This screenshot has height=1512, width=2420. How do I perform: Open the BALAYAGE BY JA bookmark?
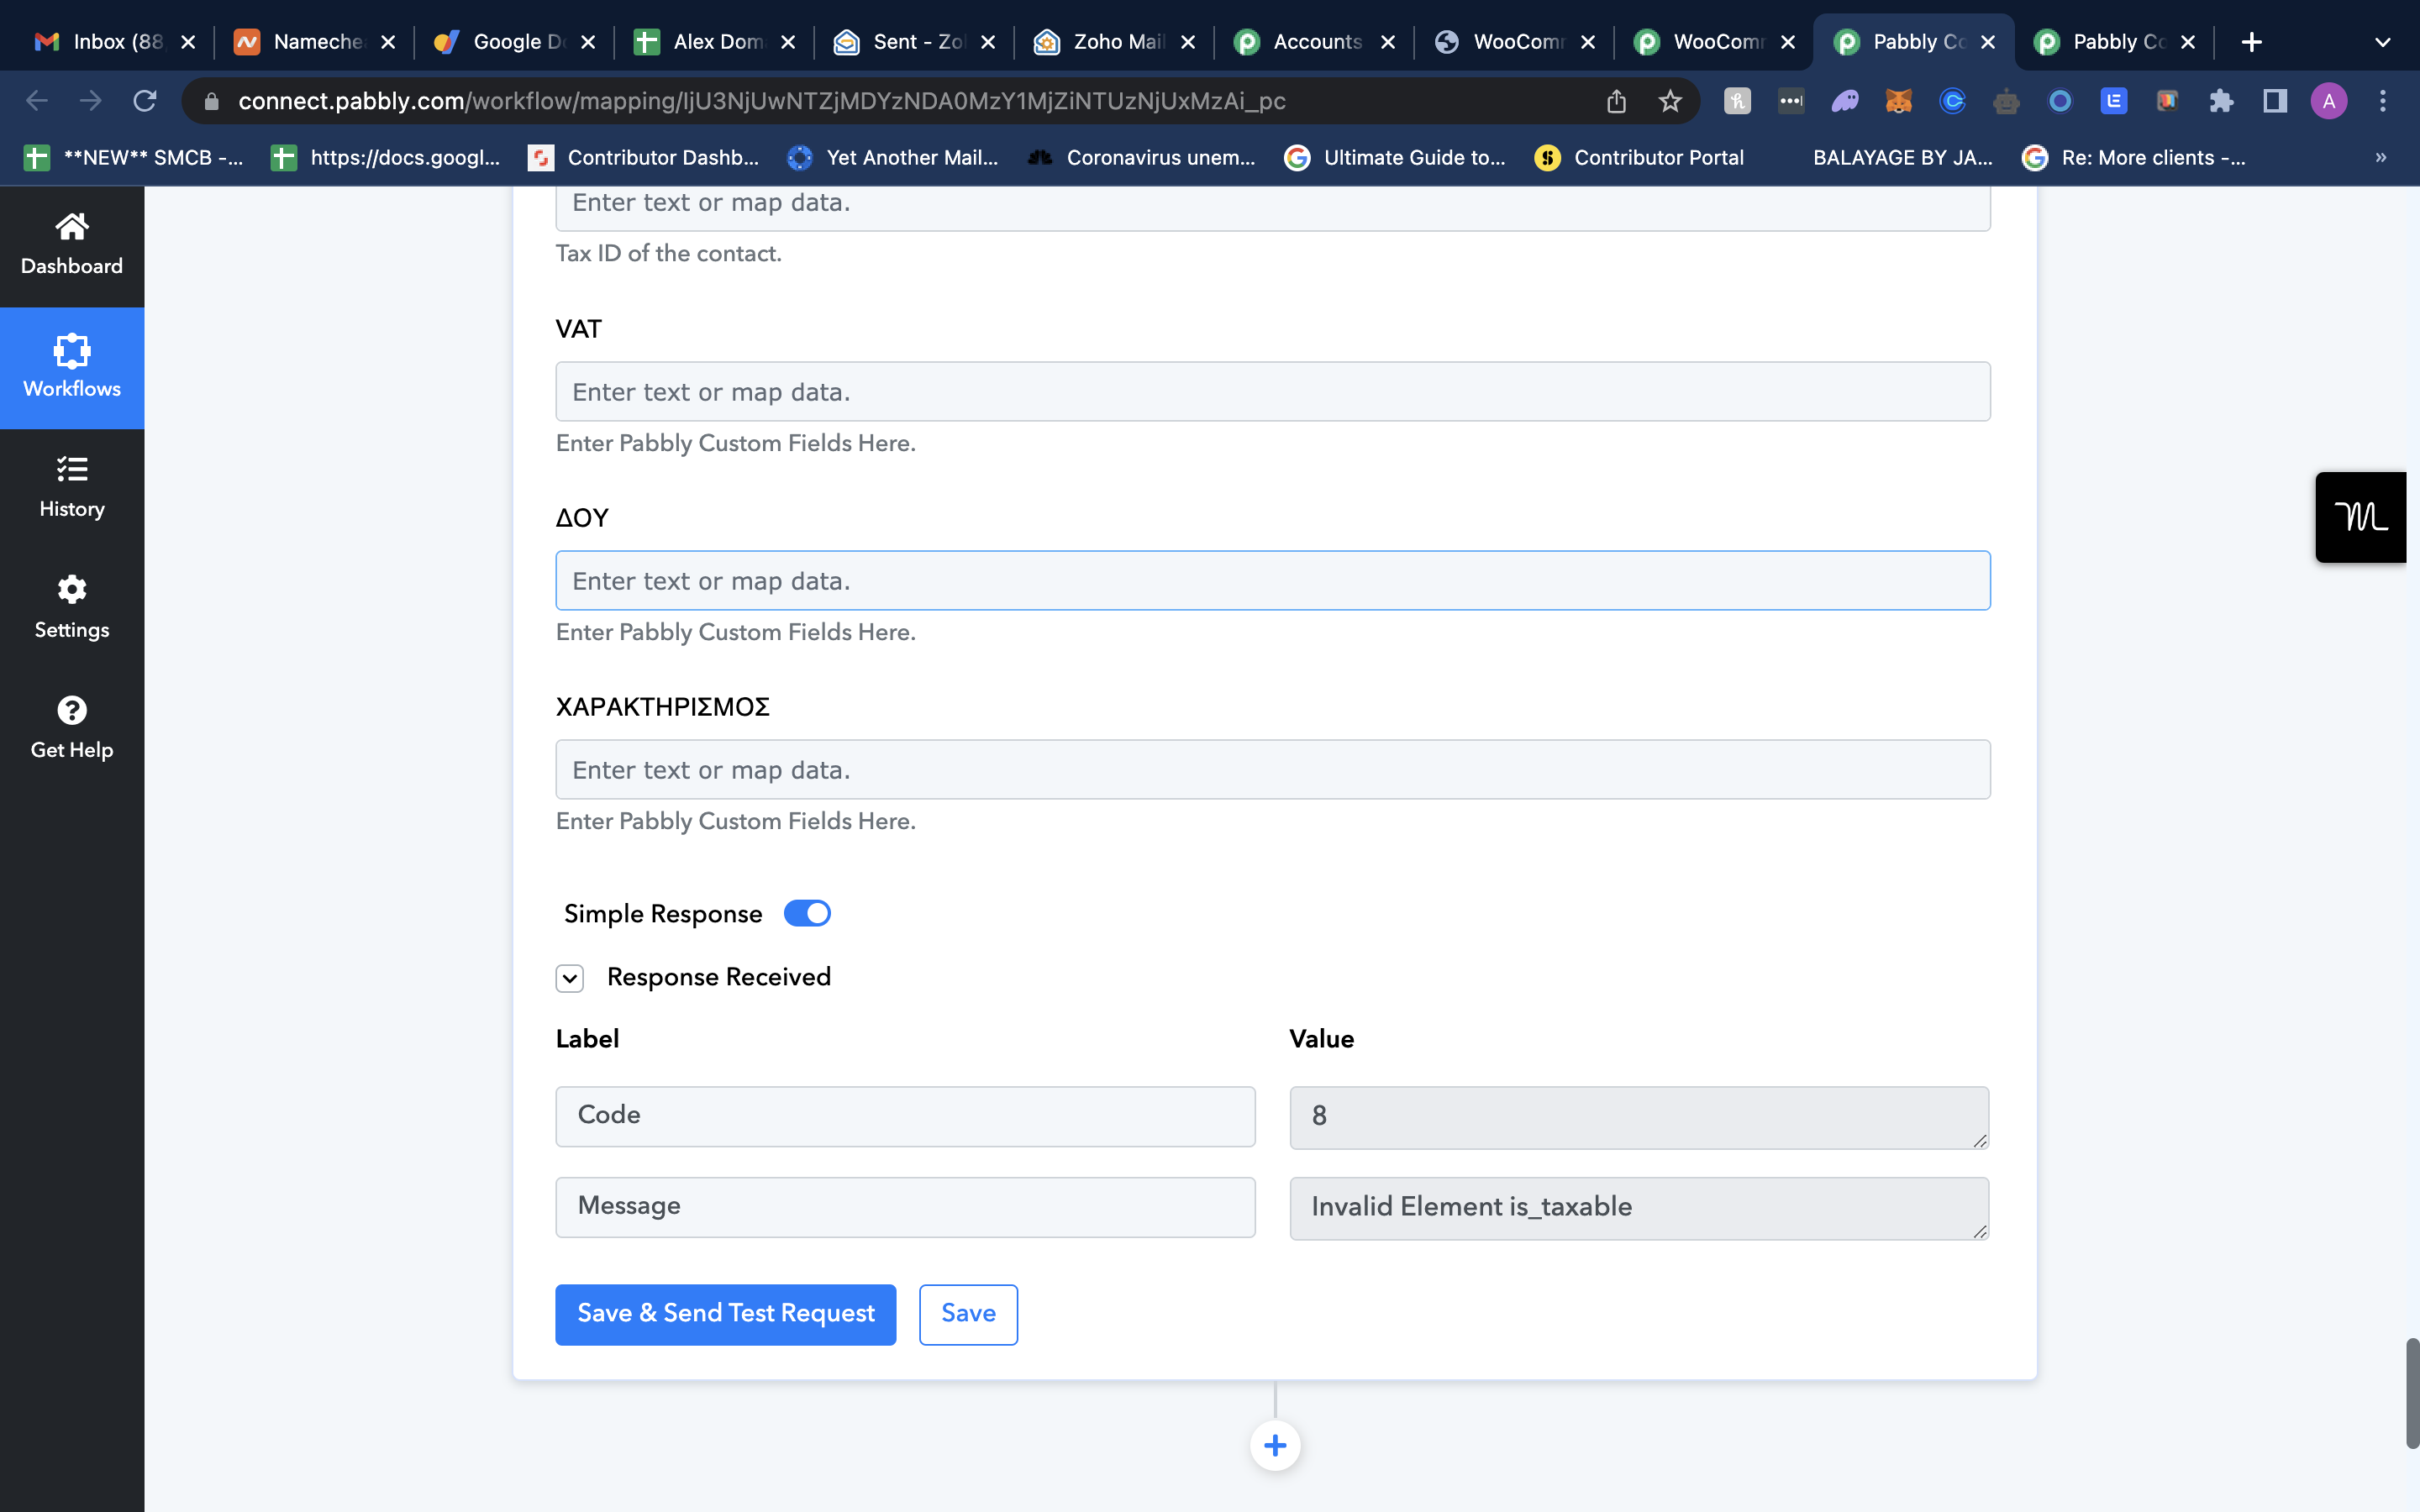1902,157
